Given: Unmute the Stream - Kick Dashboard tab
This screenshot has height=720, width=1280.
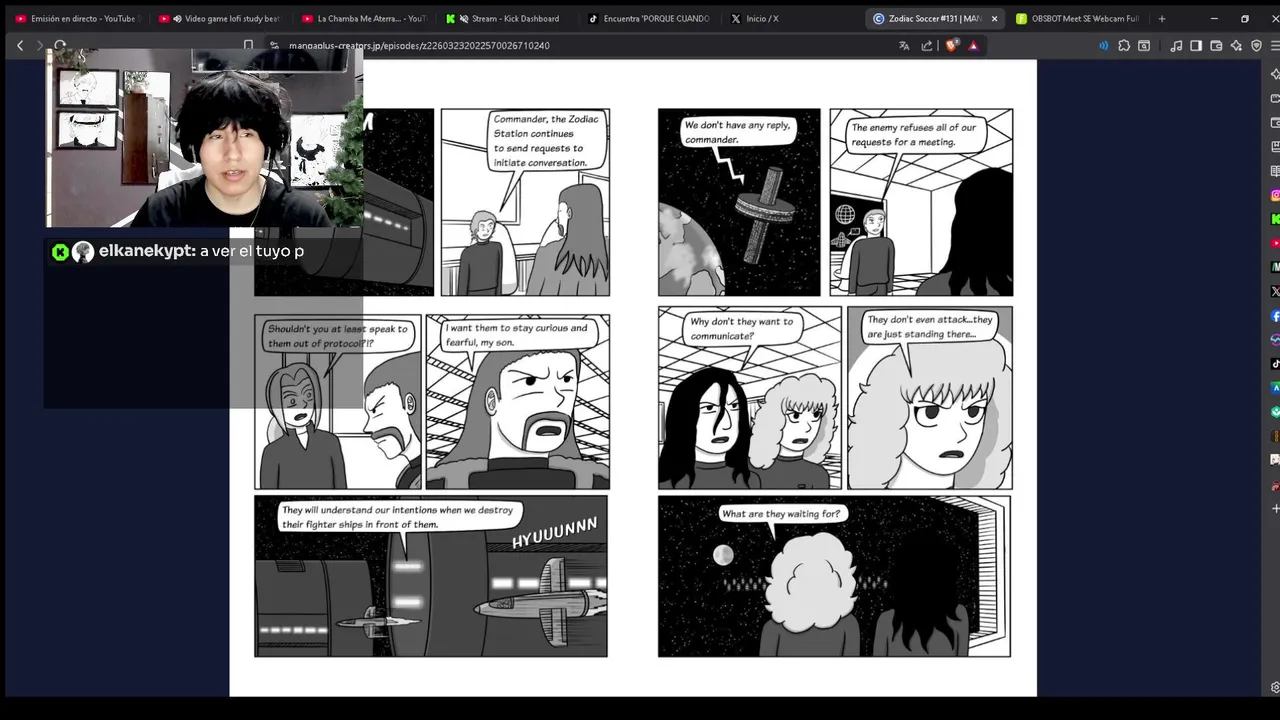Looking at the screenshot, I should tap(464, 18).
